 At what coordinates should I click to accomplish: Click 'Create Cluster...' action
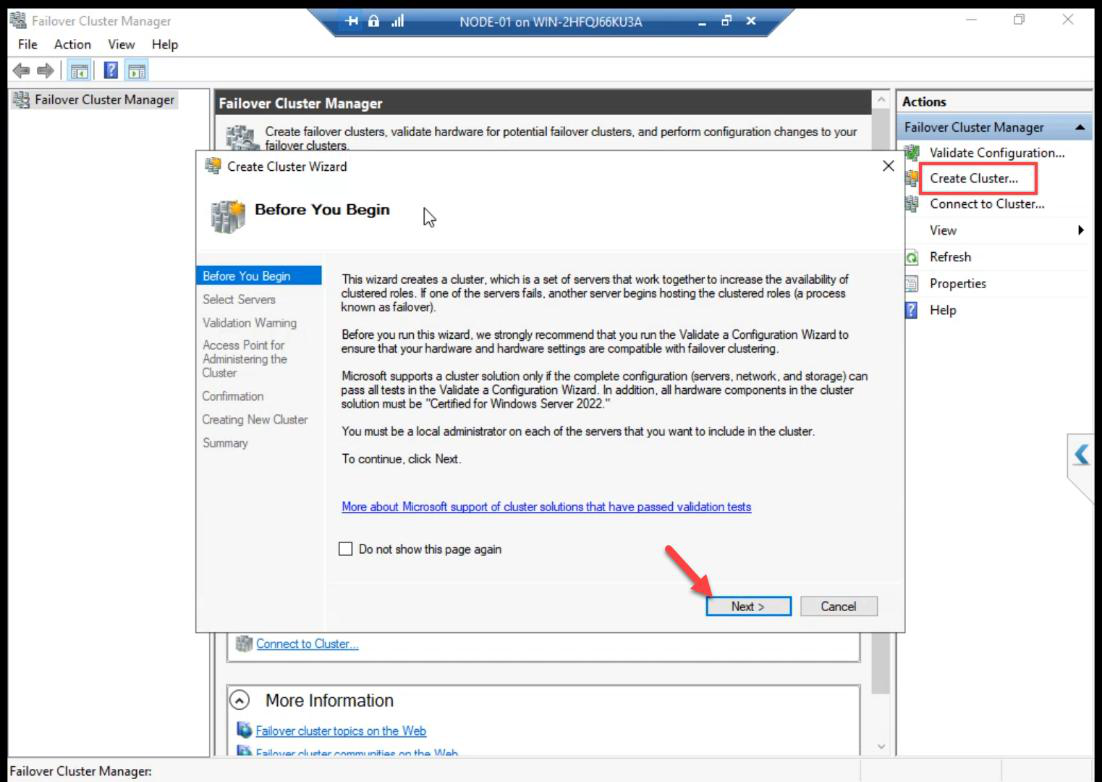973,178
